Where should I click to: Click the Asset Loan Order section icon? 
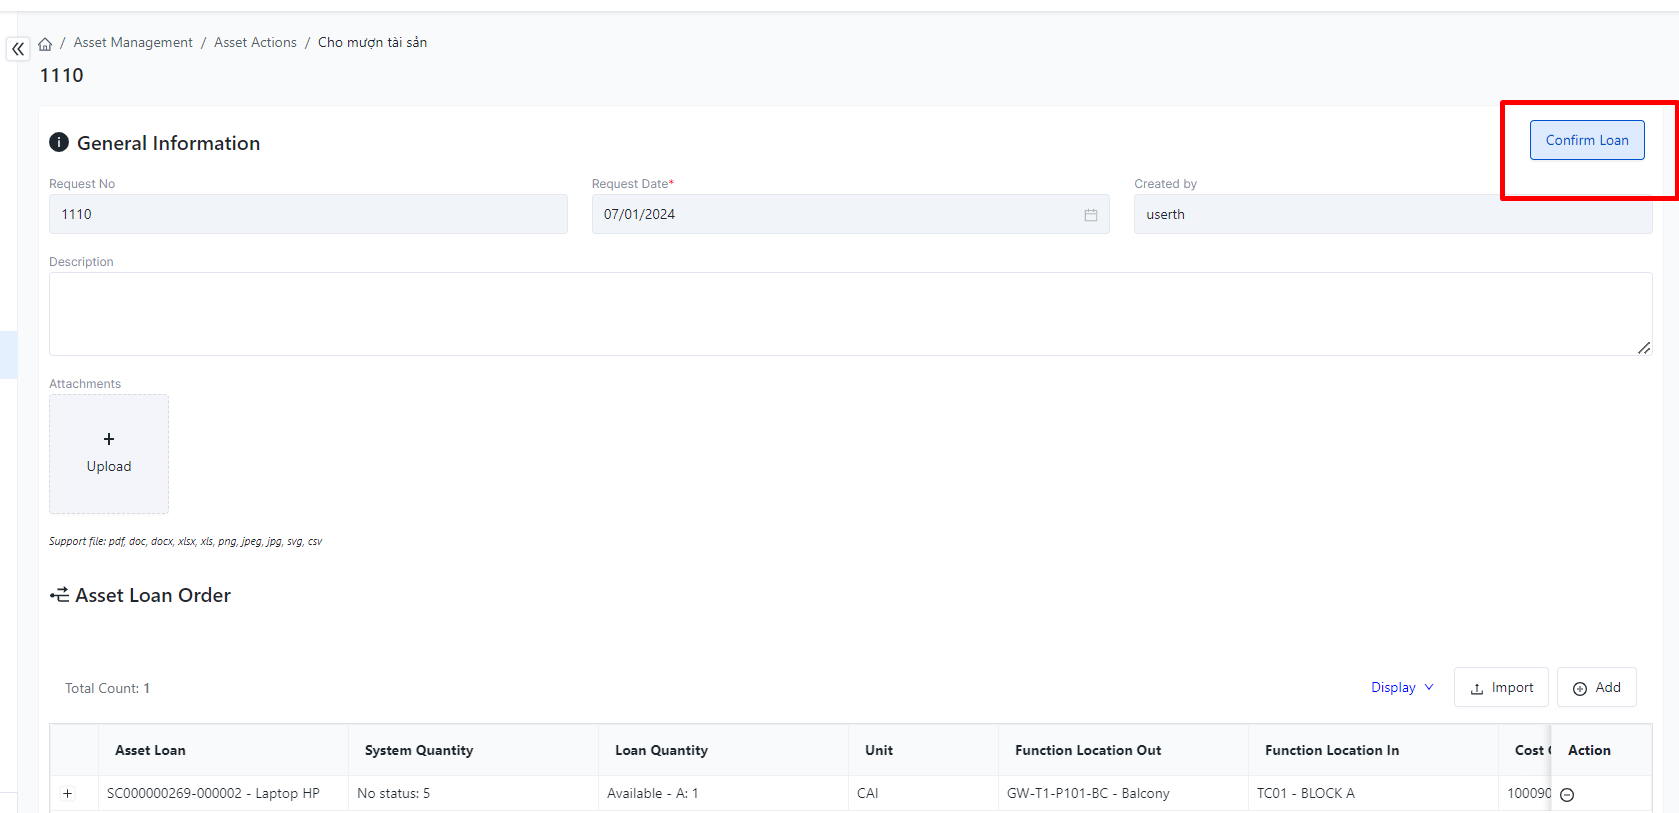pos(59,595)
